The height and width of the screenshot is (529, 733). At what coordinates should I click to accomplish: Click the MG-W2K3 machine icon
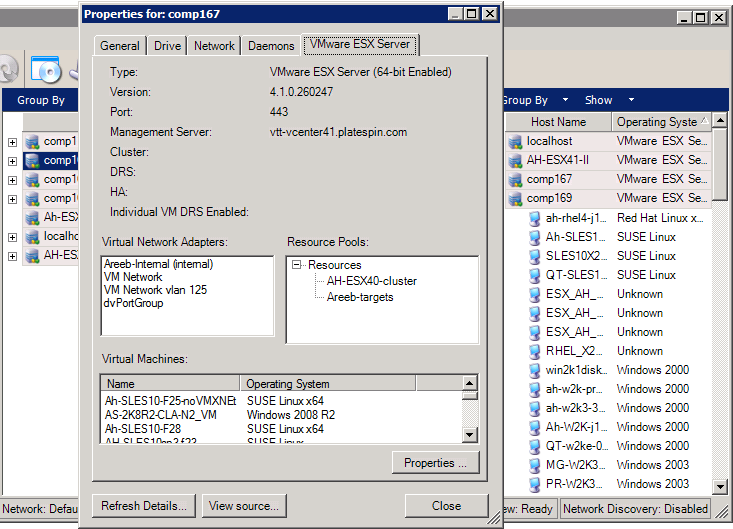(535, 465)
